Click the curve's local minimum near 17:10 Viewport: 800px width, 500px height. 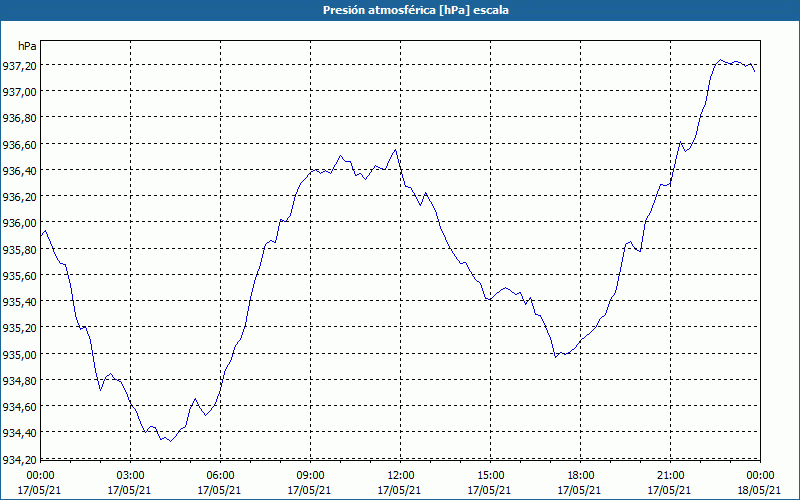tap(556, 357)
